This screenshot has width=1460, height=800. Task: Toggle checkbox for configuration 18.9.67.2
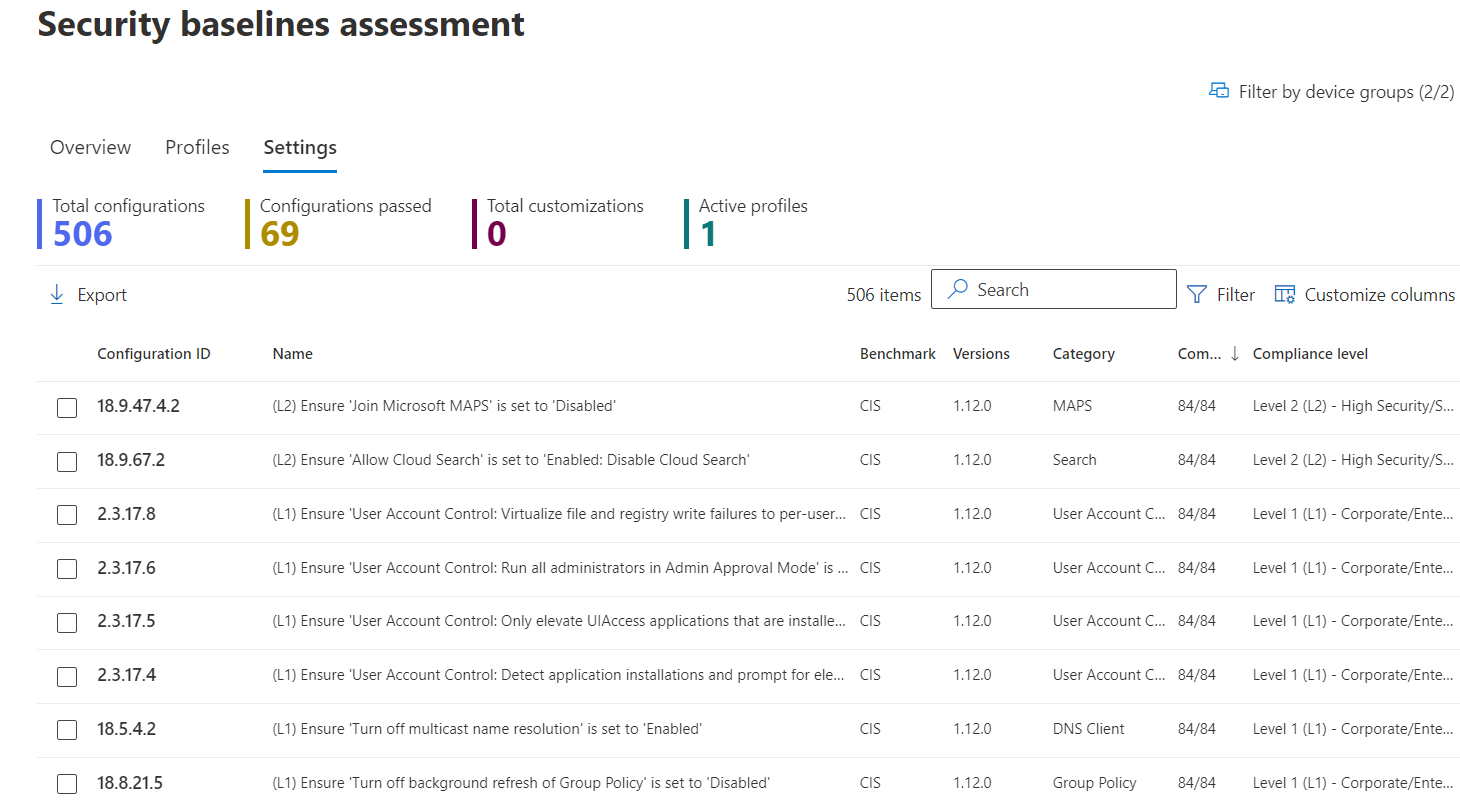tap(67, 461)
